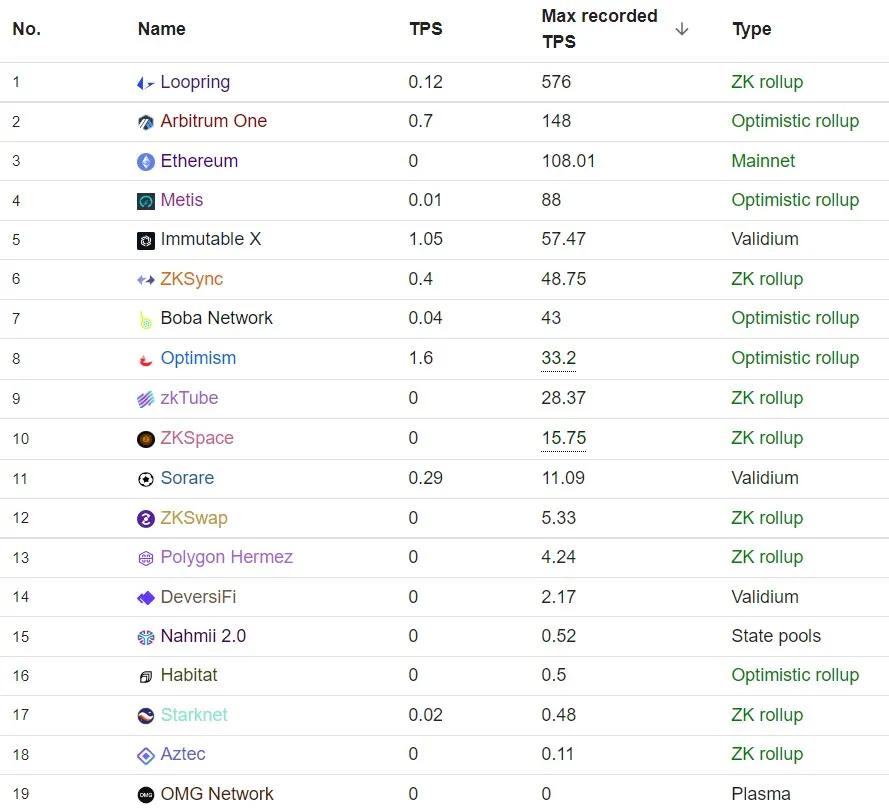Click the Loopring logo icon
Screen dimensions: 889x810
[x=146, y=83]
